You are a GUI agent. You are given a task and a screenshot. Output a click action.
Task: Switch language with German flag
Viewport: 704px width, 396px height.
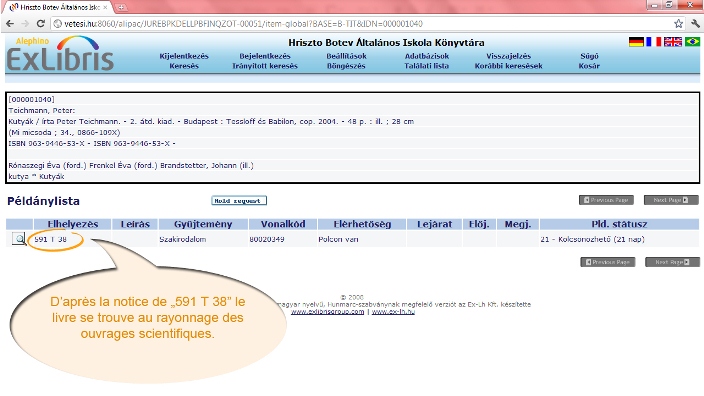click(x=636, y=42)
